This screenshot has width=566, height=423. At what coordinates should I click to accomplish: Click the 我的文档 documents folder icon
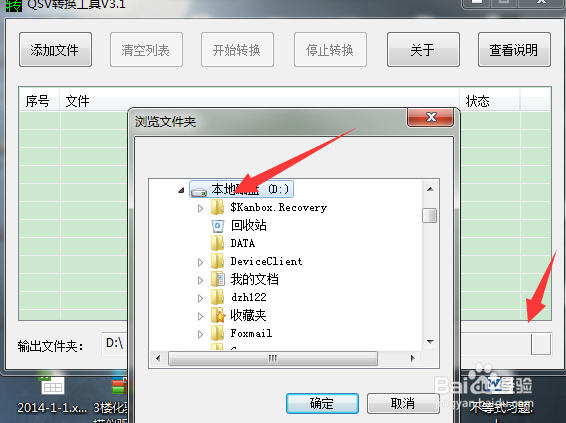218,279
